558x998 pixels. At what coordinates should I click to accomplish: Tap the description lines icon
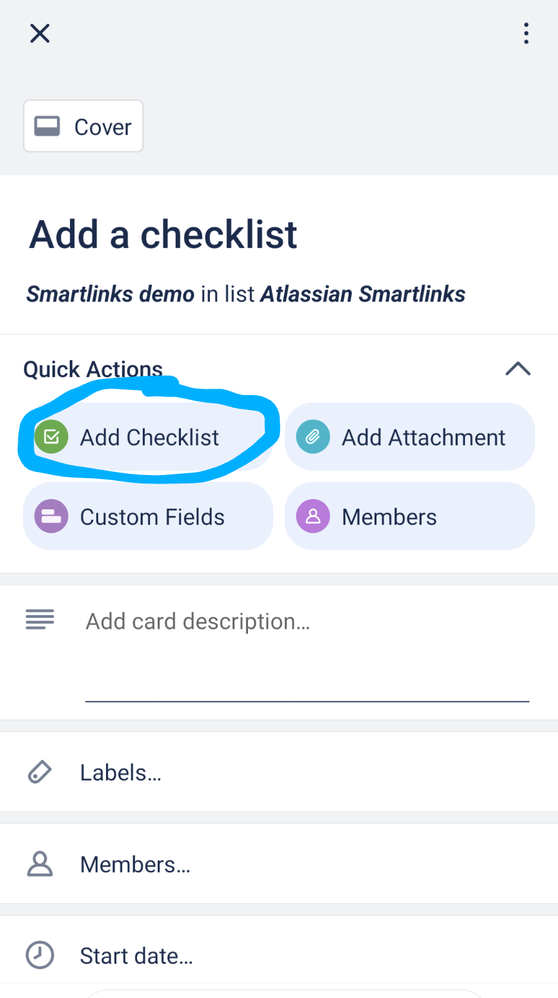(x=40, y=619)
